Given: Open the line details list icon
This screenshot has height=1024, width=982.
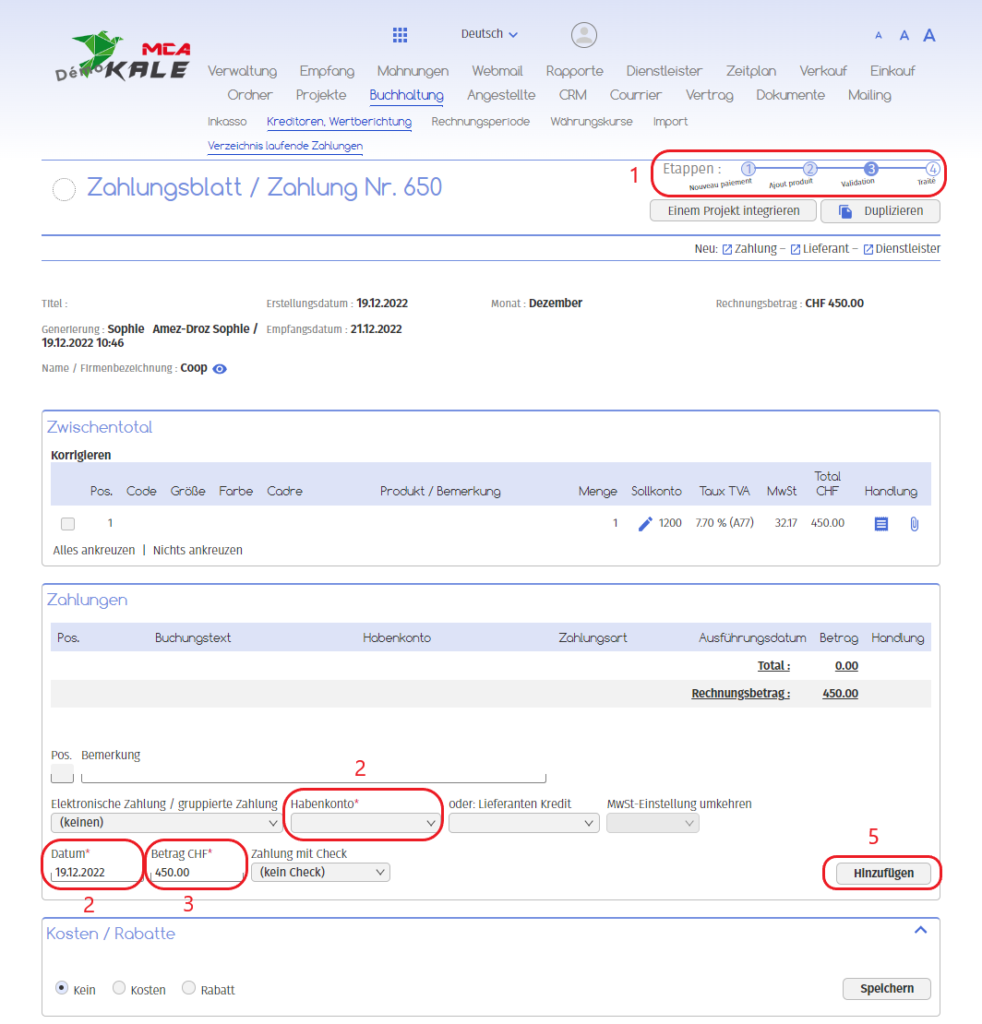Looking at the screenshot, I should [881, 523].
